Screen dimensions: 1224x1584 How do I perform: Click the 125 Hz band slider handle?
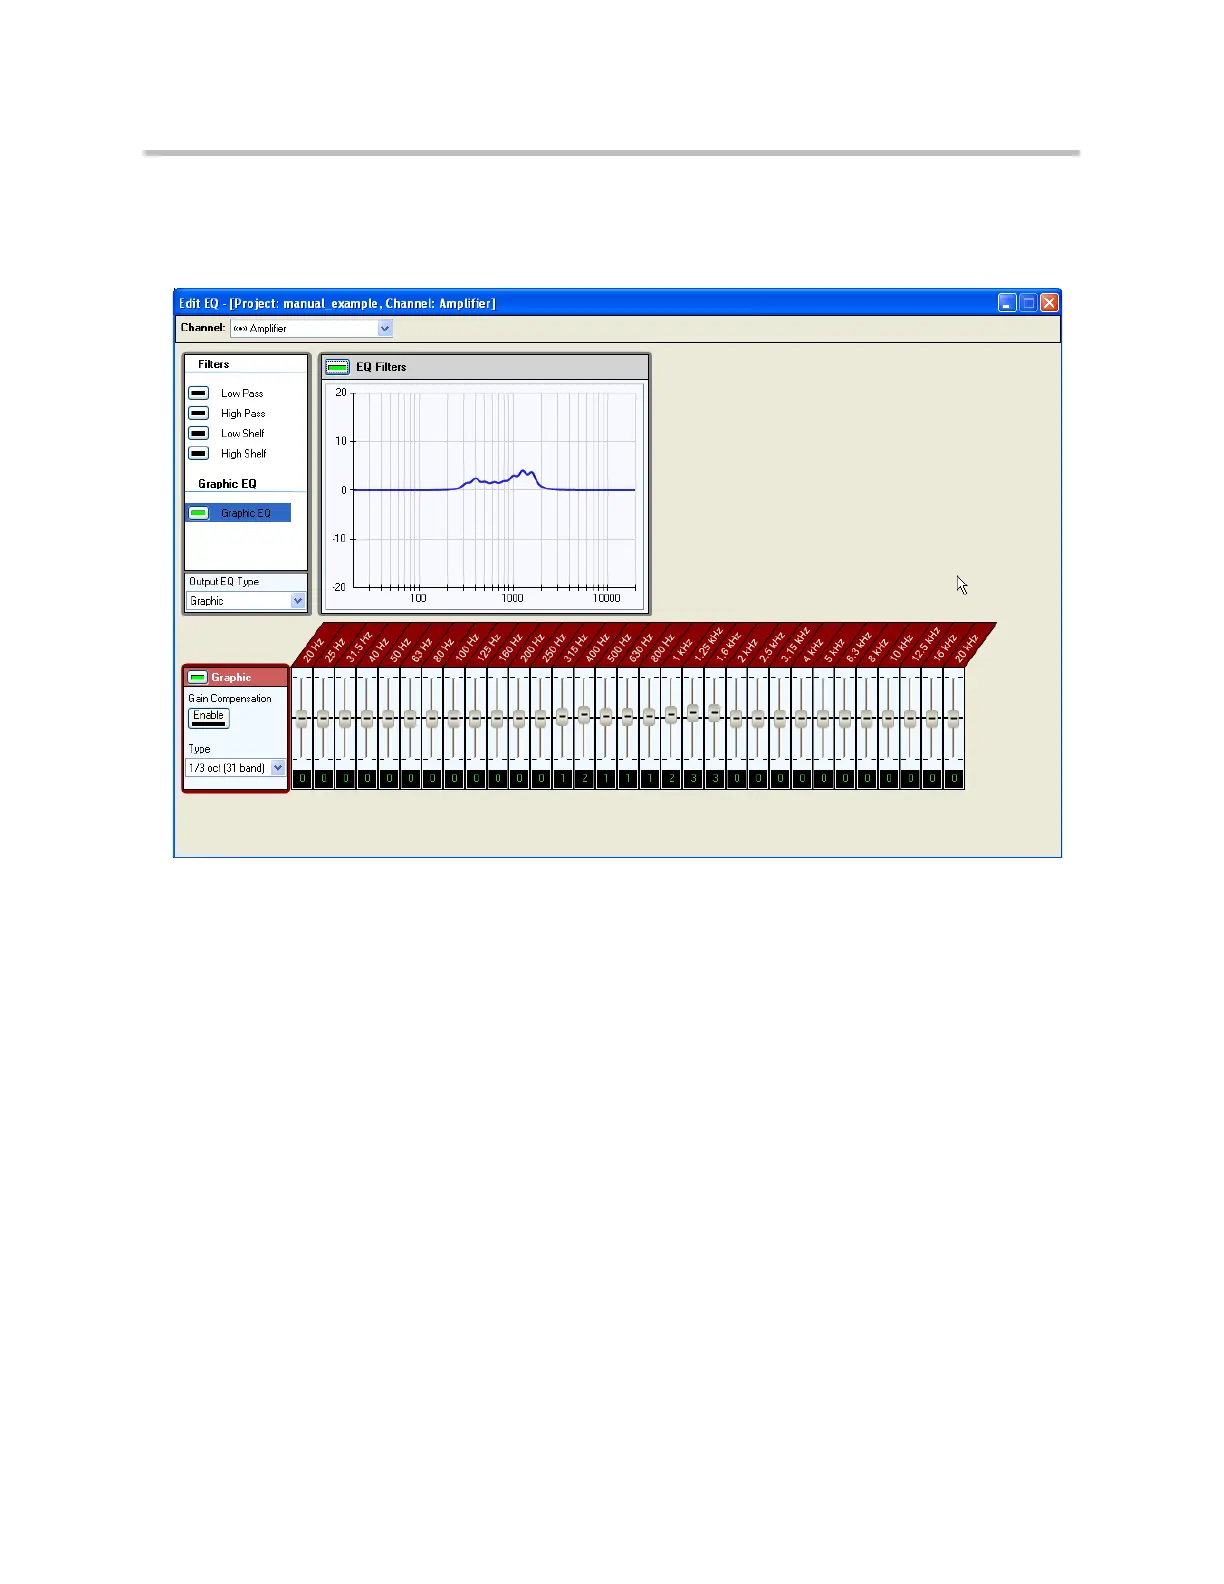[475, 718]
